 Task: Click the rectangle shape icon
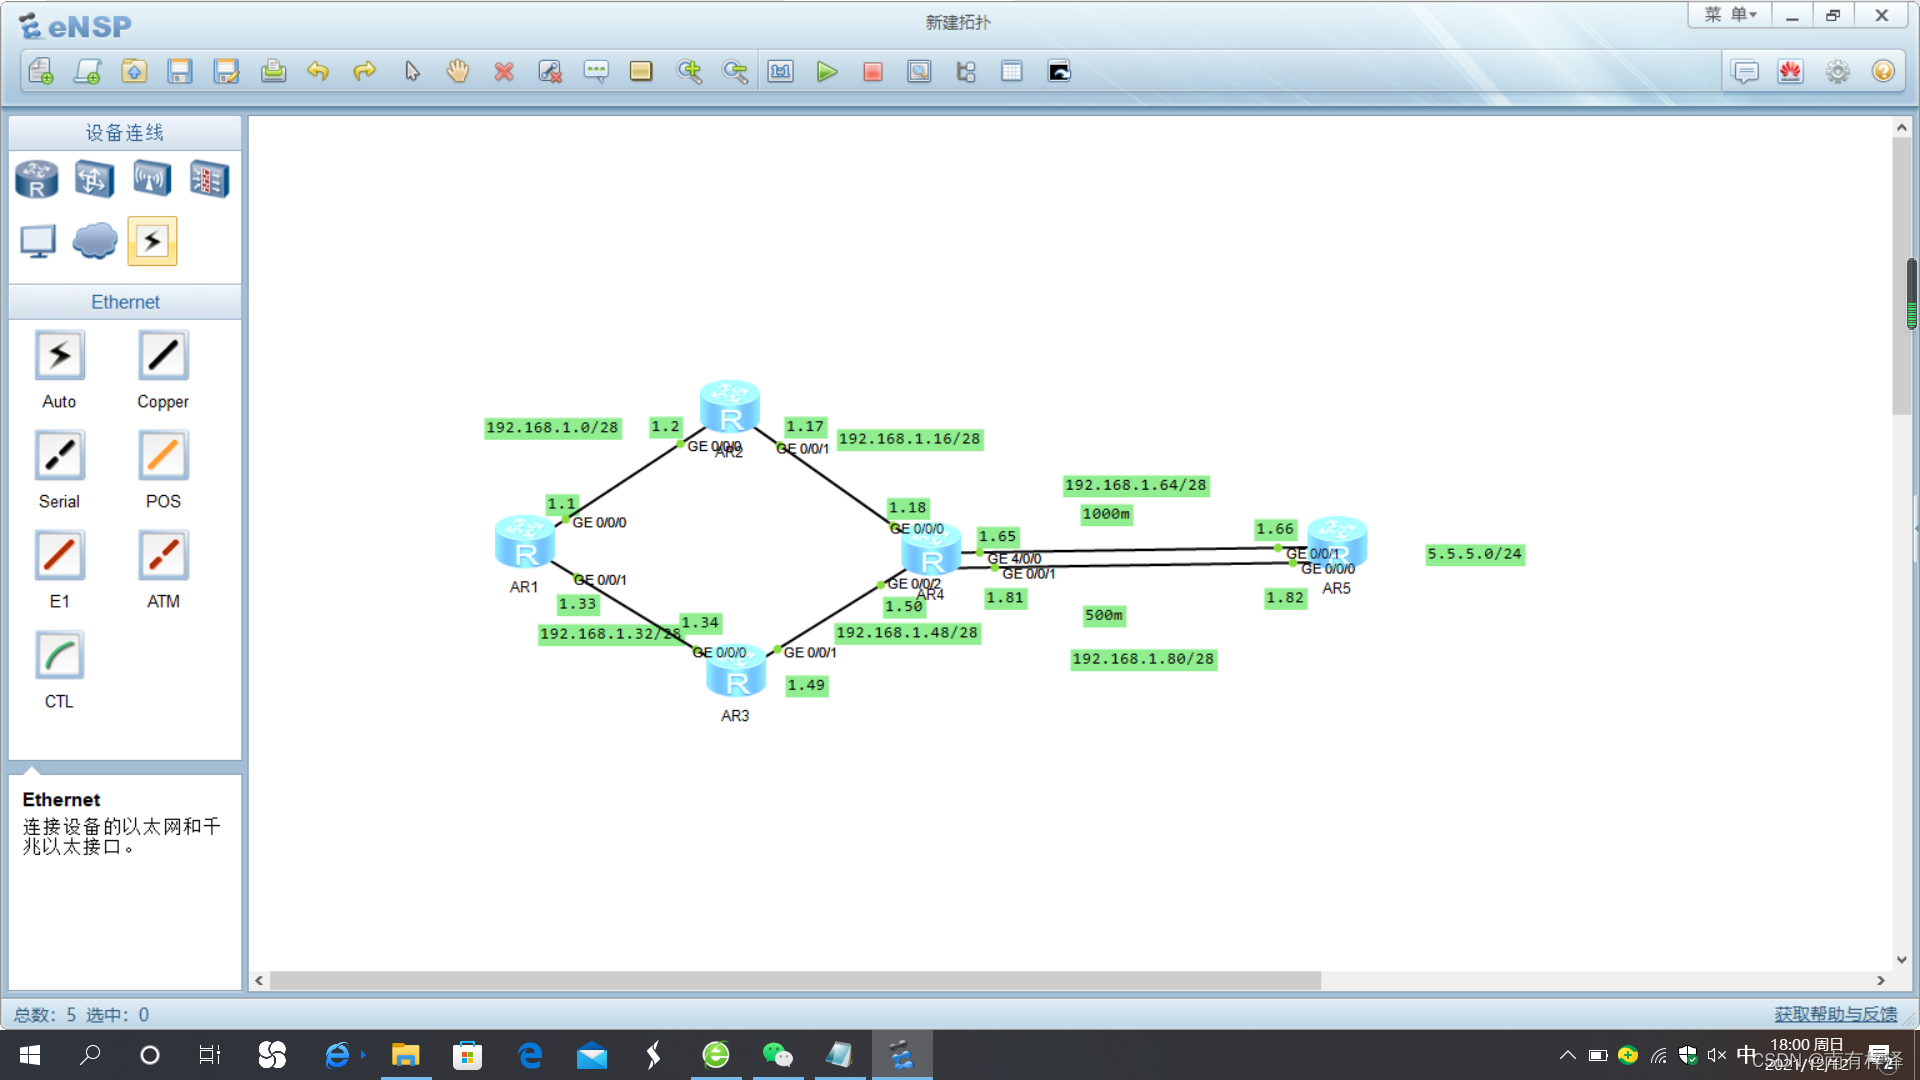(x=641, y=71)
